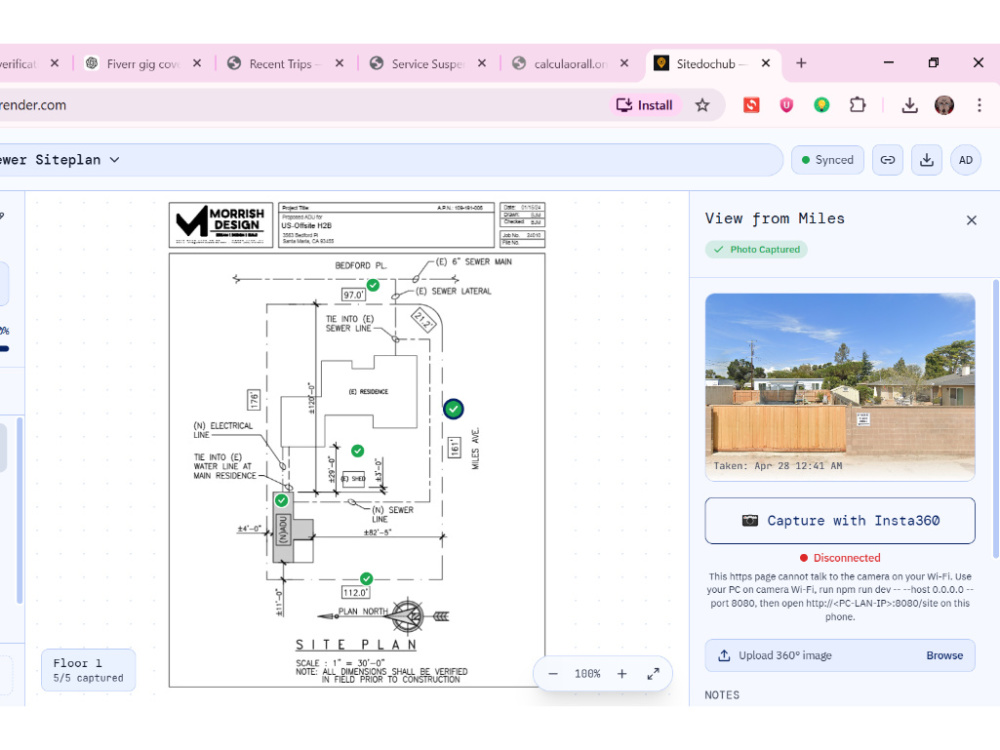1000x750 pixels.
Task: Switch to the Fiverr gig tab
Action: point(143,64)
